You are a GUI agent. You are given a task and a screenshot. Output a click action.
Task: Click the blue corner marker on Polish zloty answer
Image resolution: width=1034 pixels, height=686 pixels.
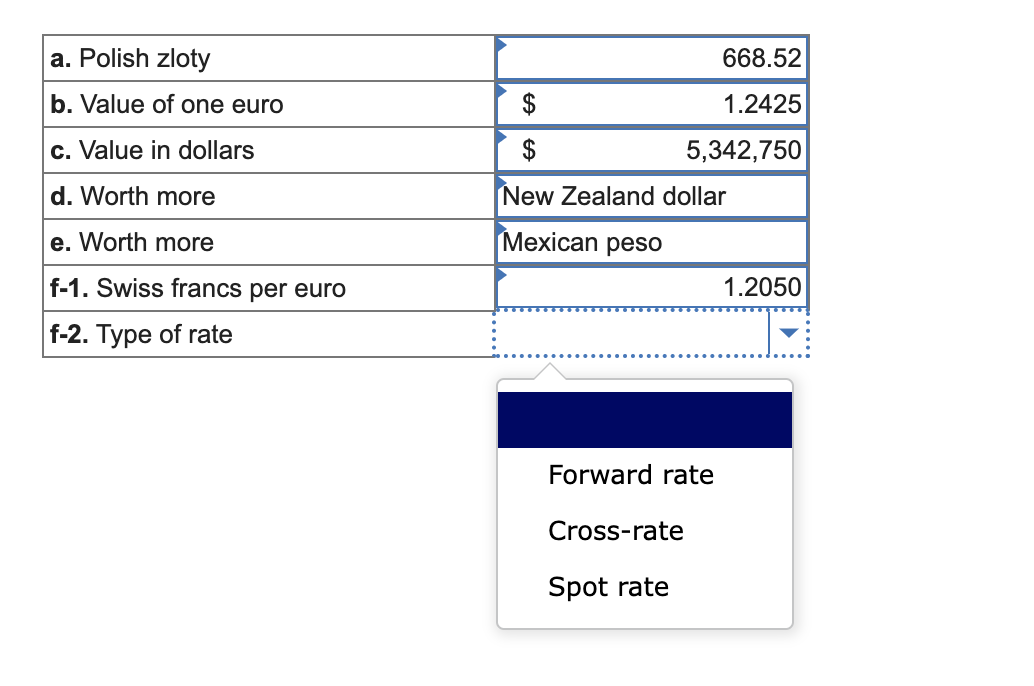pos(501,46)
